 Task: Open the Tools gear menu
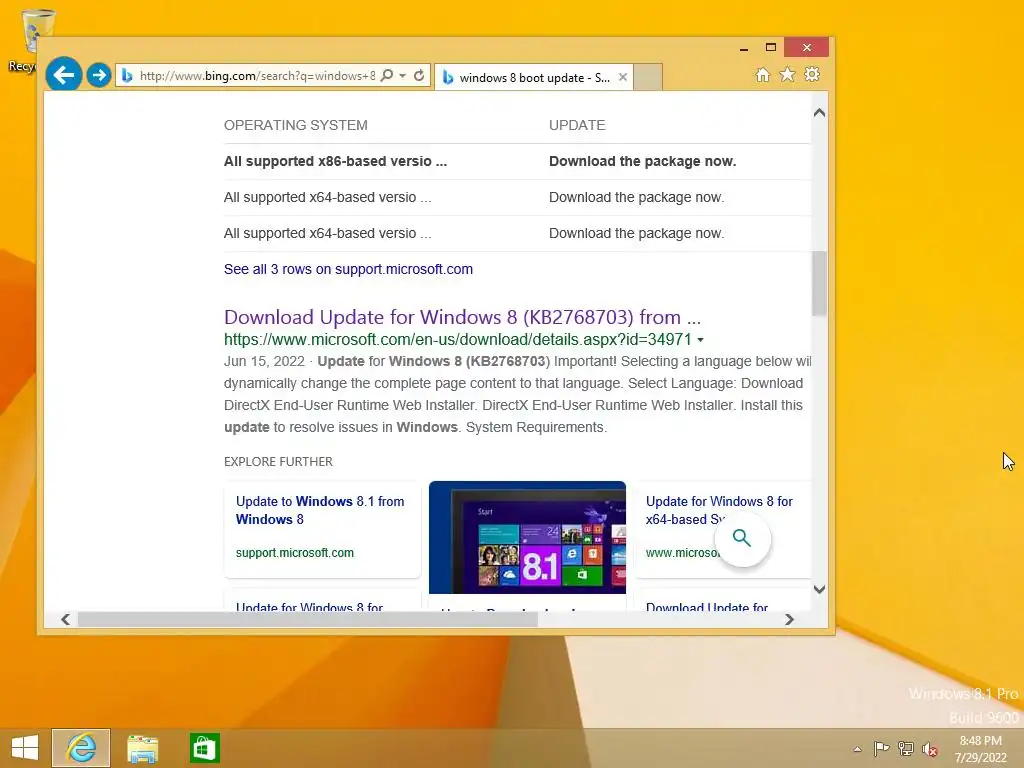[812, 74]
